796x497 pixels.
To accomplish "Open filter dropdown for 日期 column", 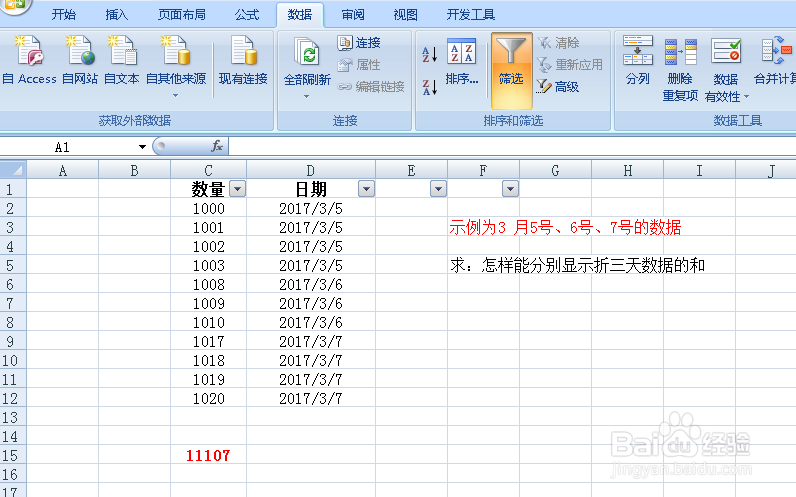I will (366, 189).
